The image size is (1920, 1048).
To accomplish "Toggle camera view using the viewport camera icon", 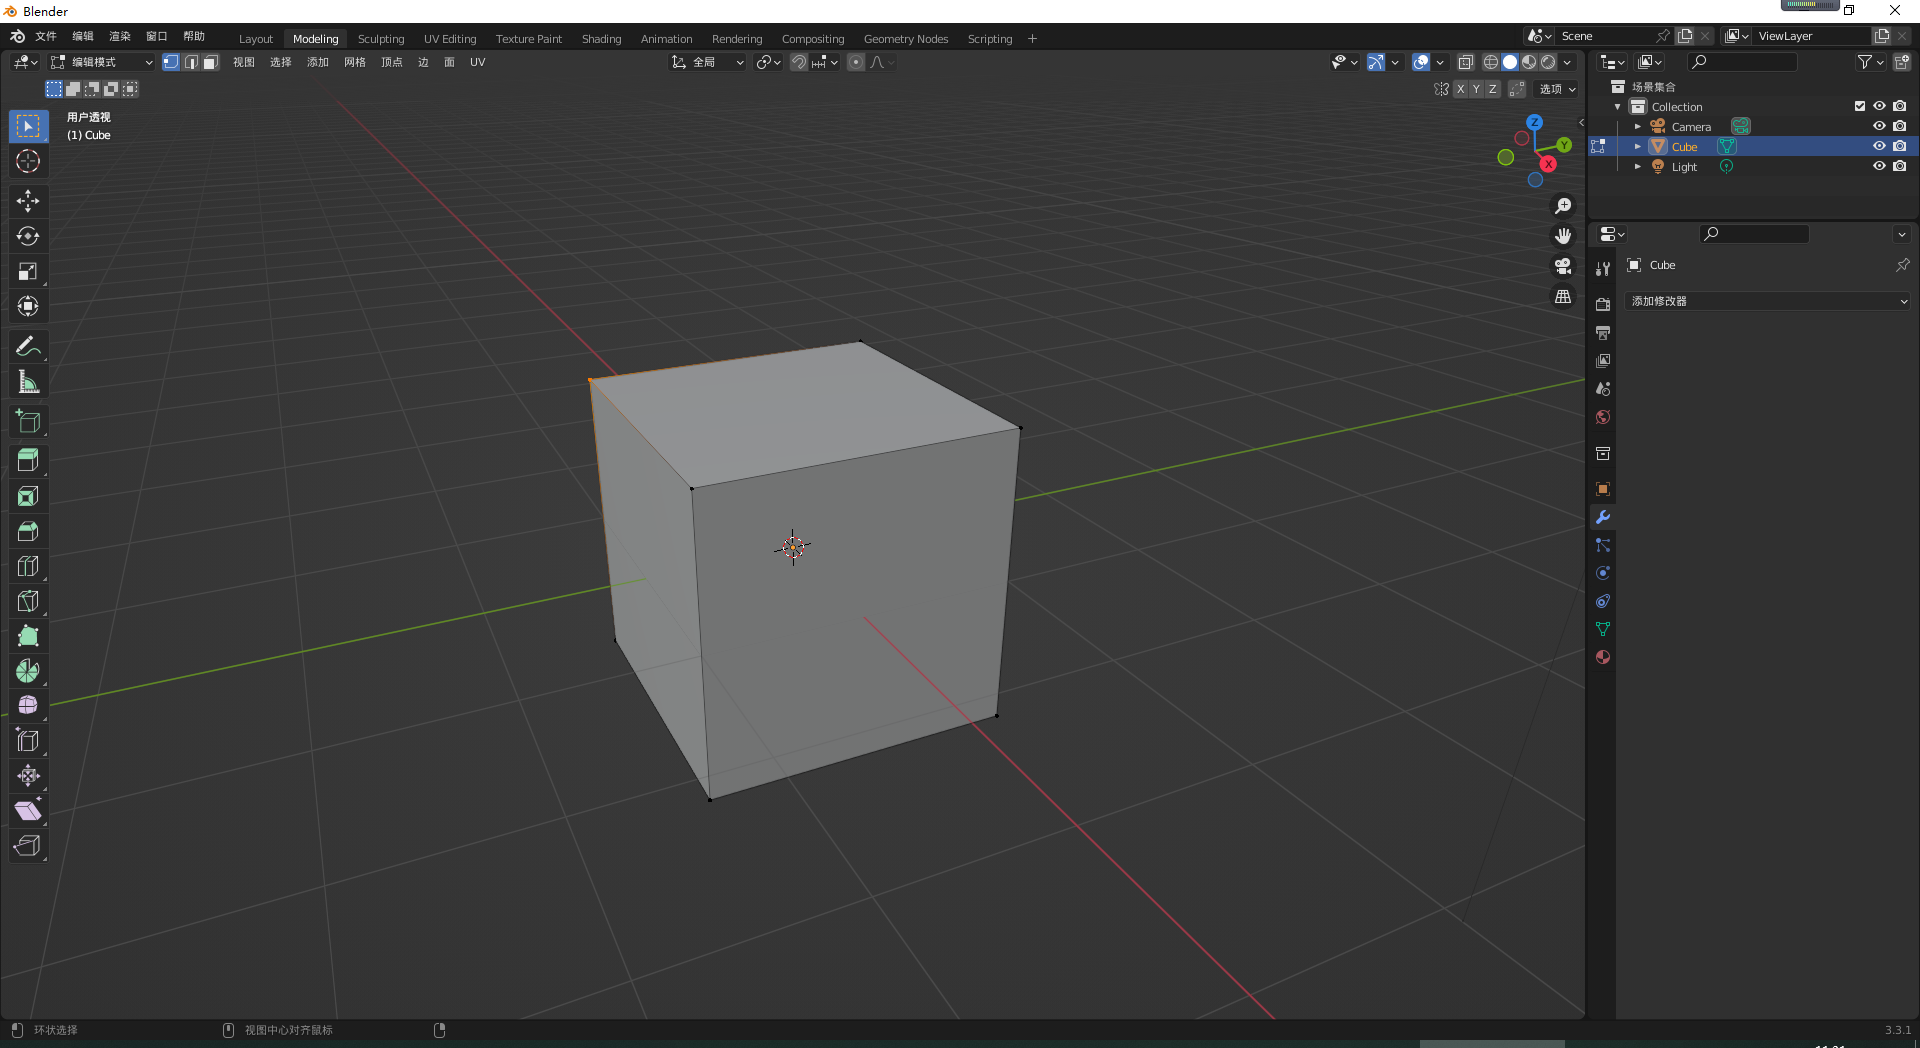I will click(x=1562, y=266).
